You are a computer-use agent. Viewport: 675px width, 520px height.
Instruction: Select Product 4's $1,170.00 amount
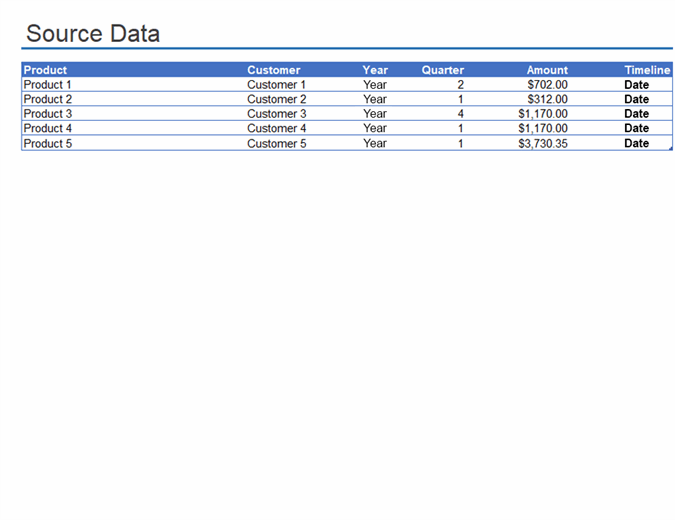543,128
